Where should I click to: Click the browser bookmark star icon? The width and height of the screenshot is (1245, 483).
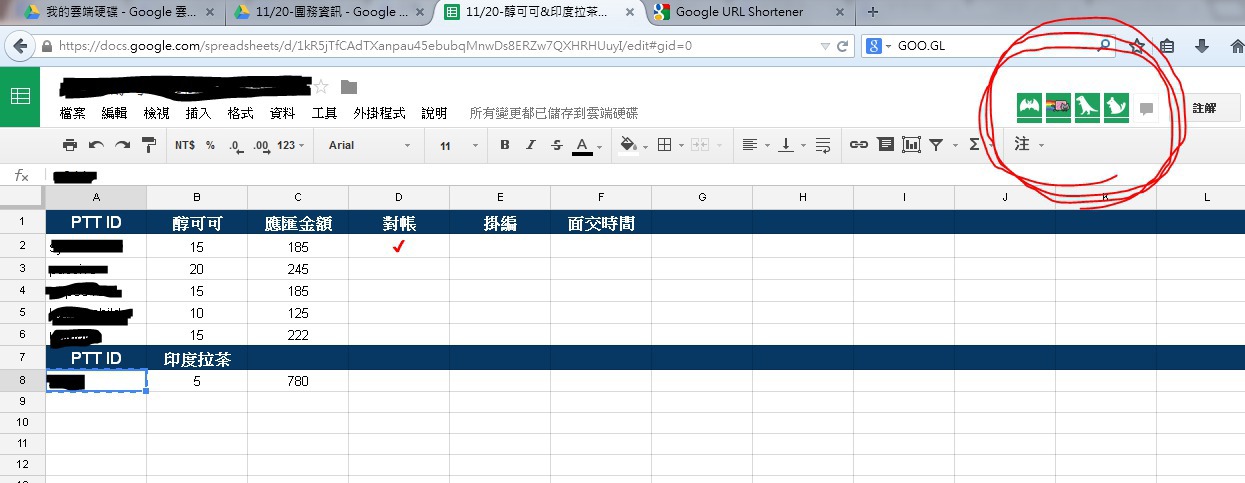click(x=1137, y=46)
